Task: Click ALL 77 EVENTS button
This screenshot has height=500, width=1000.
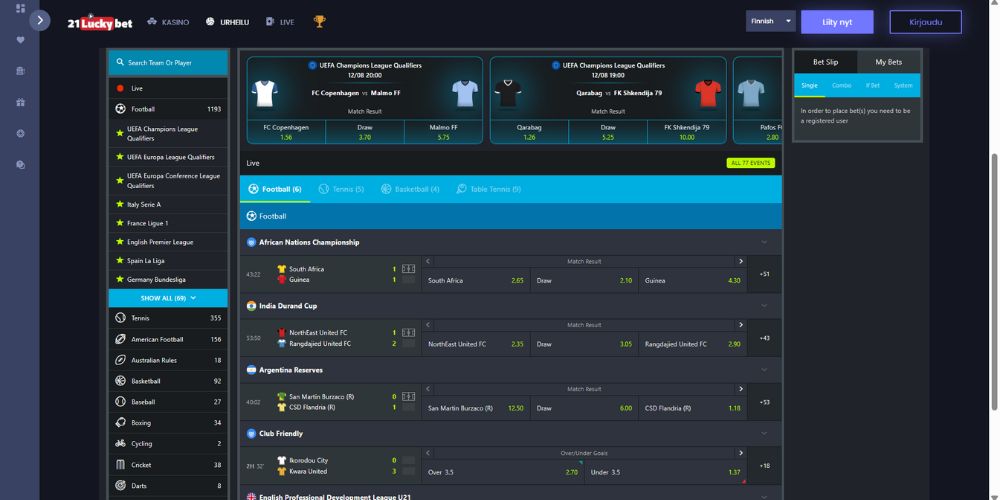Action: coord(751,163)
